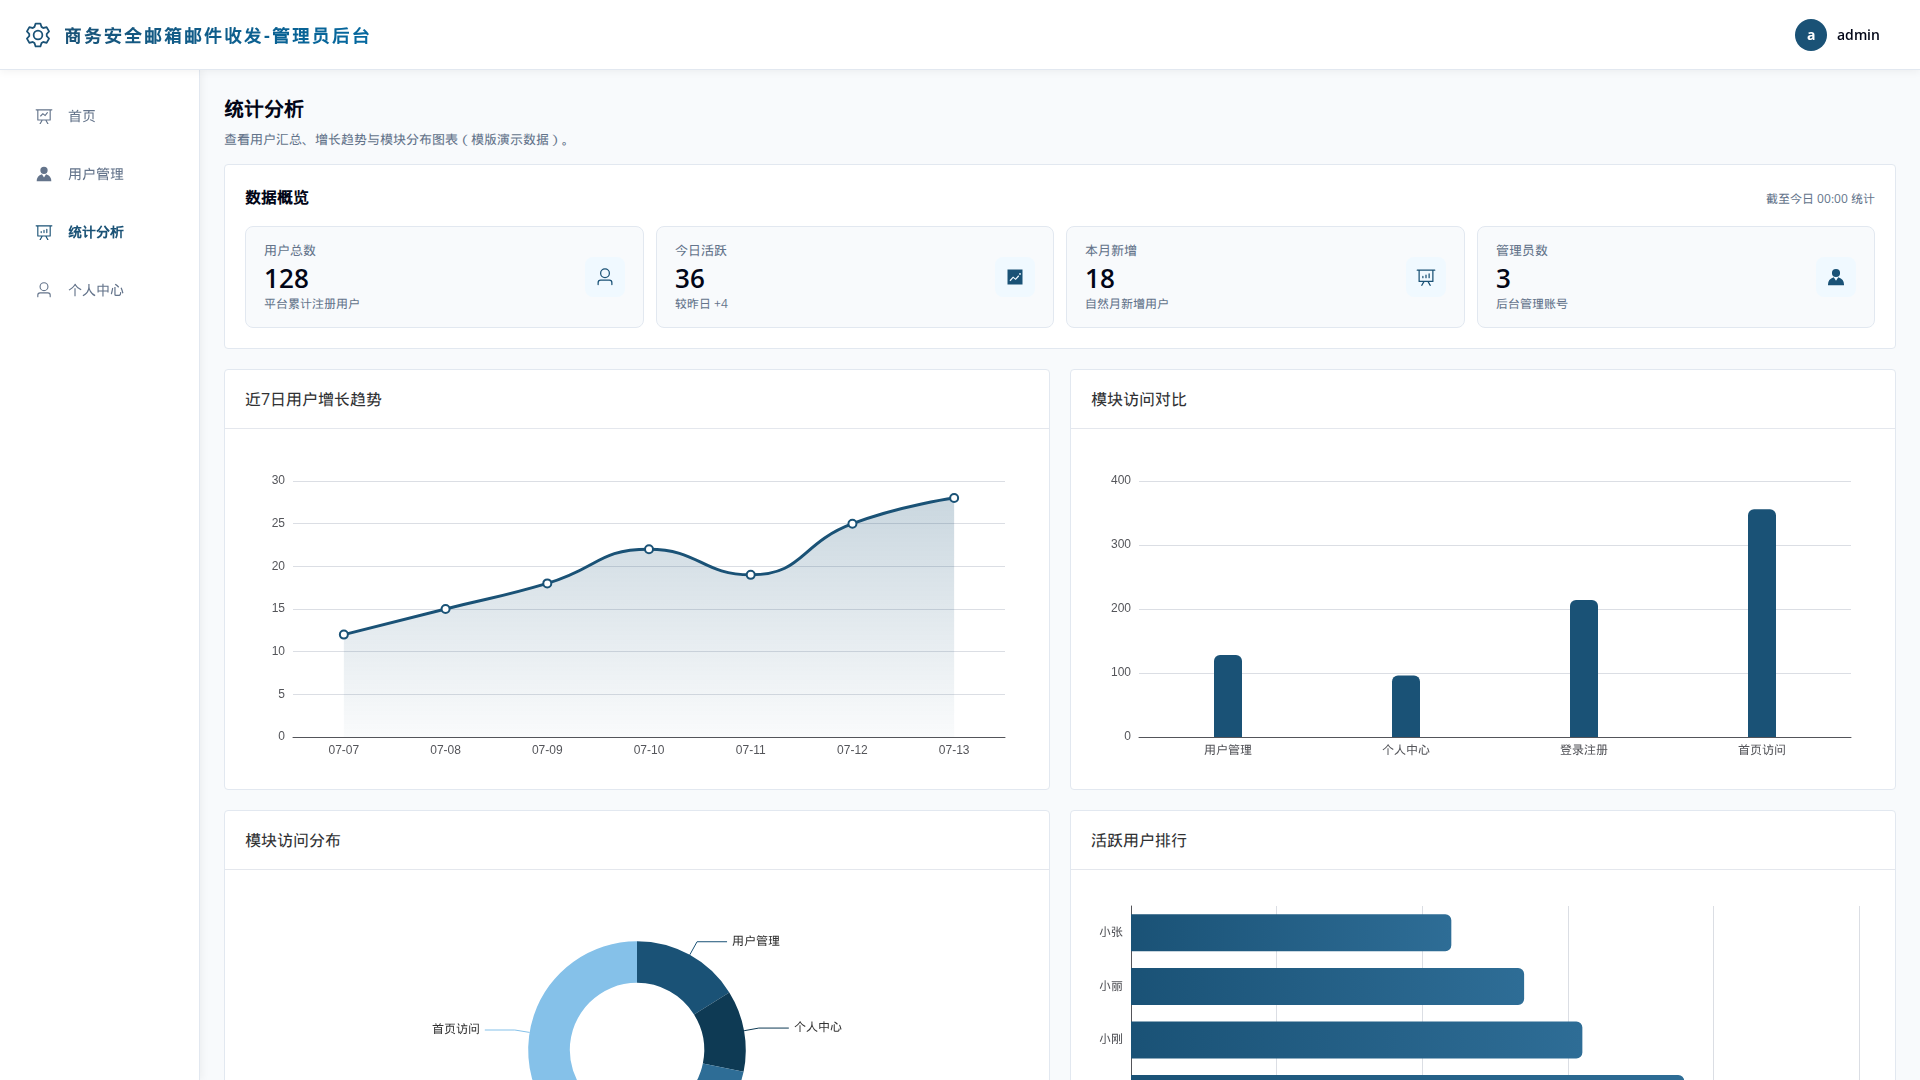Click the admin username text
Image resolution: width=1920 pixels, height=1080 pixels.
[x=1858, y=35]
